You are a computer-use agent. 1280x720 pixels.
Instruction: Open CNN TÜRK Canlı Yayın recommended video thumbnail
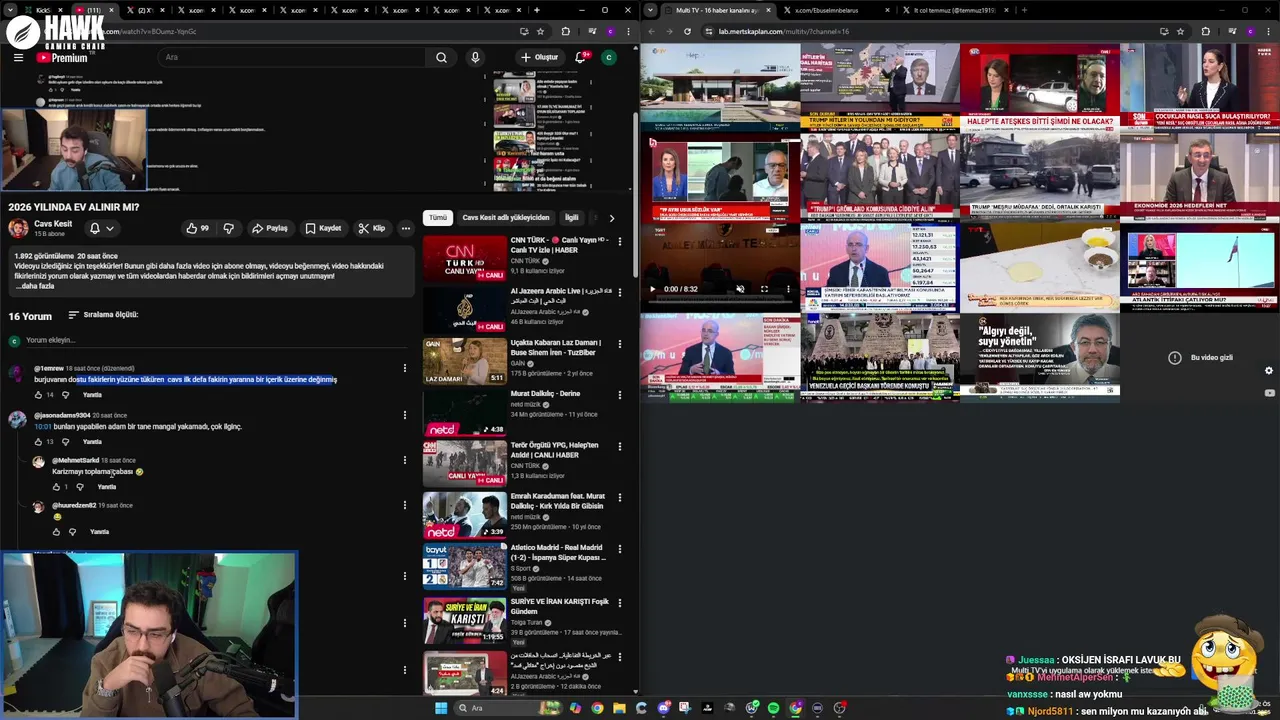point(464,258)
